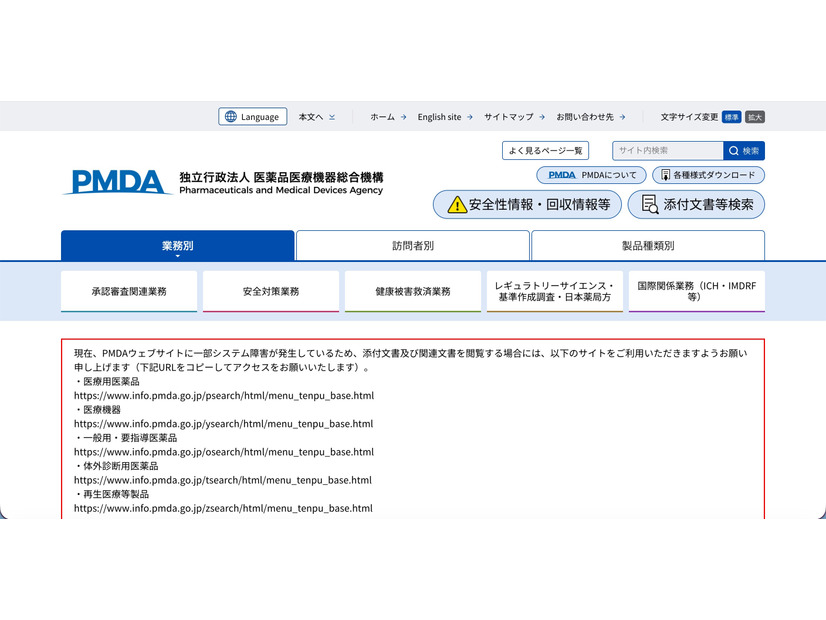Open お問い合わせ先 link
Screen dimensions: 826x620
tap(585, 117)
